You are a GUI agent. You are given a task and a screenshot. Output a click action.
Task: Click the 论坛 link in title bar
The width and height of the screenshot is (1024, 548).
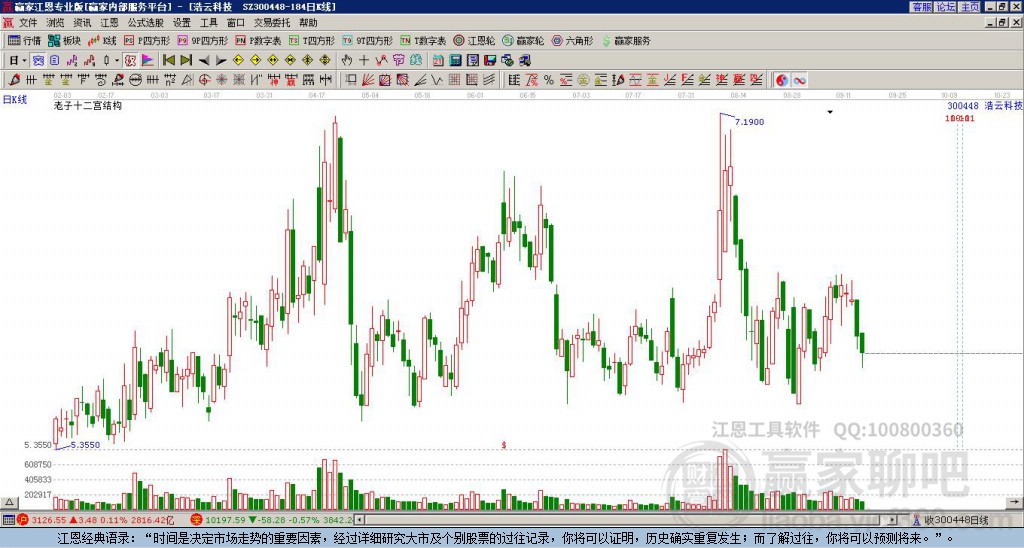pyautogui.click(x=945, y=7)
